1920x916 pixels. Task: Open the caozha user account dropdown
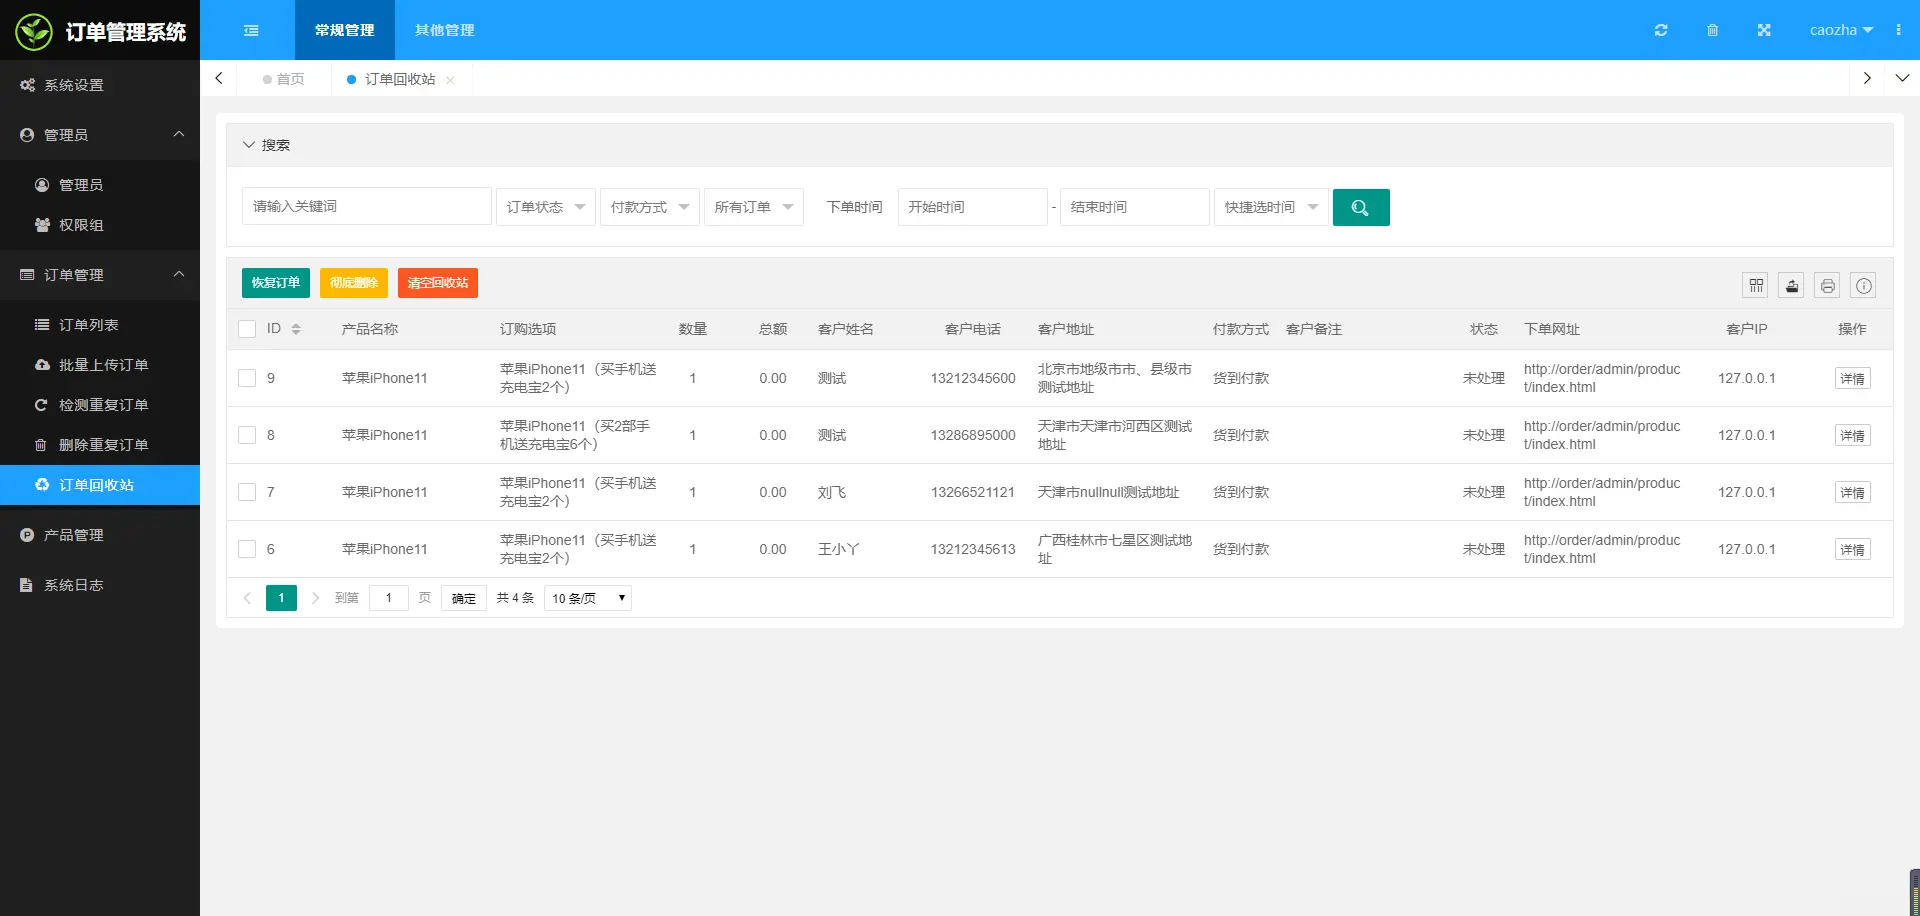(1841, 30)
